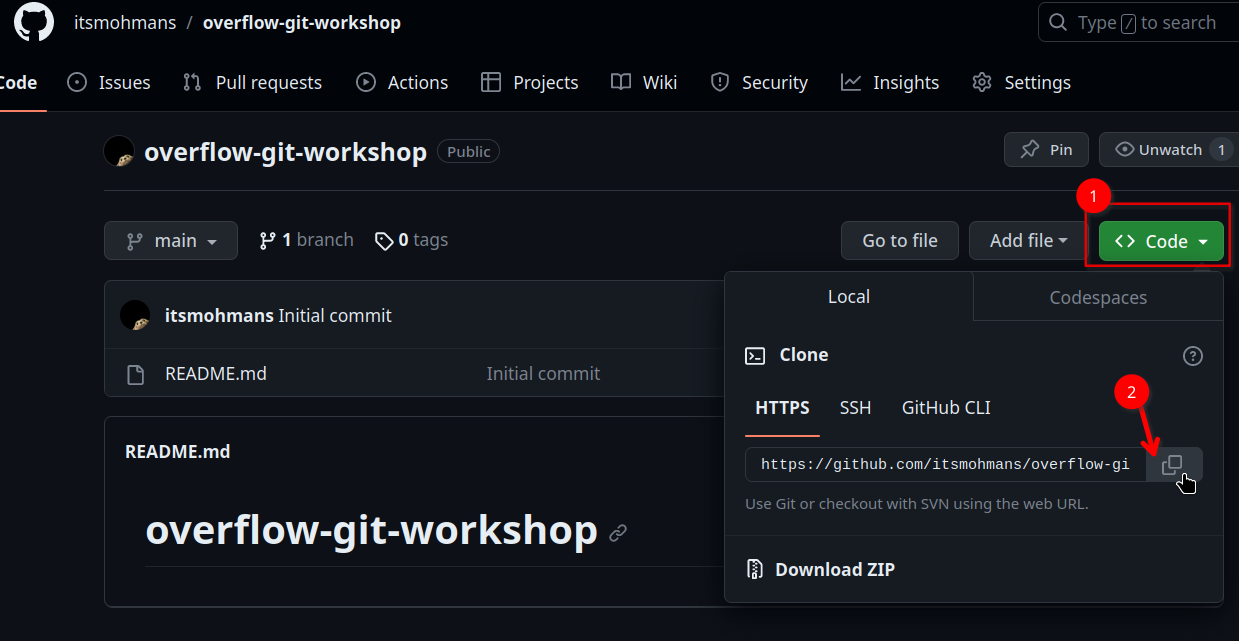Click the clone URL text field
This screenshot has height=641, width=1239.
click(x=946, y=465)
